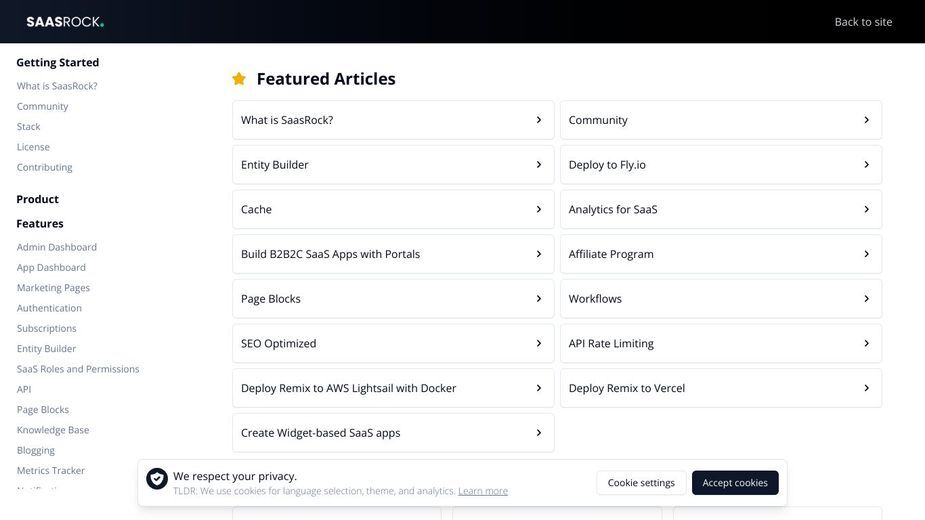Select Admin Dashboard in the sidebar
The height and width of the screenshot is (520, 925).
57,247
